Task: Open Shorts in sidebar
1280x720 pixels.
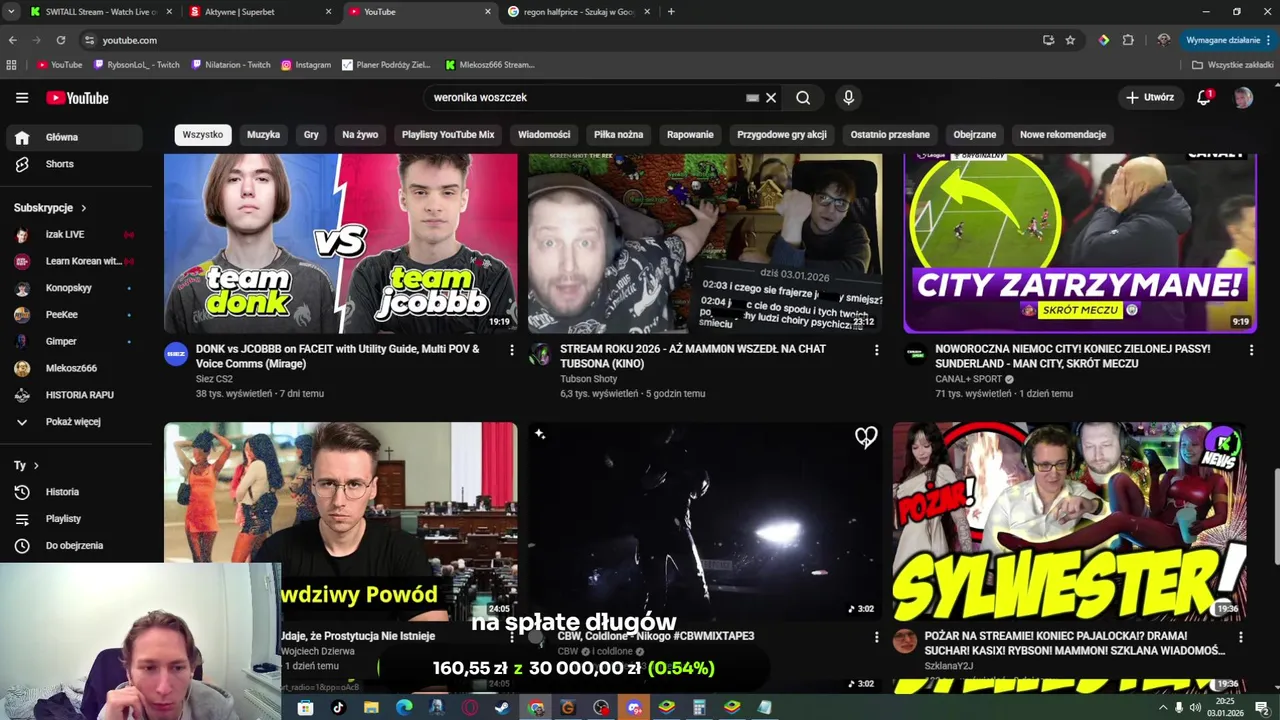Action: [72, 164]
